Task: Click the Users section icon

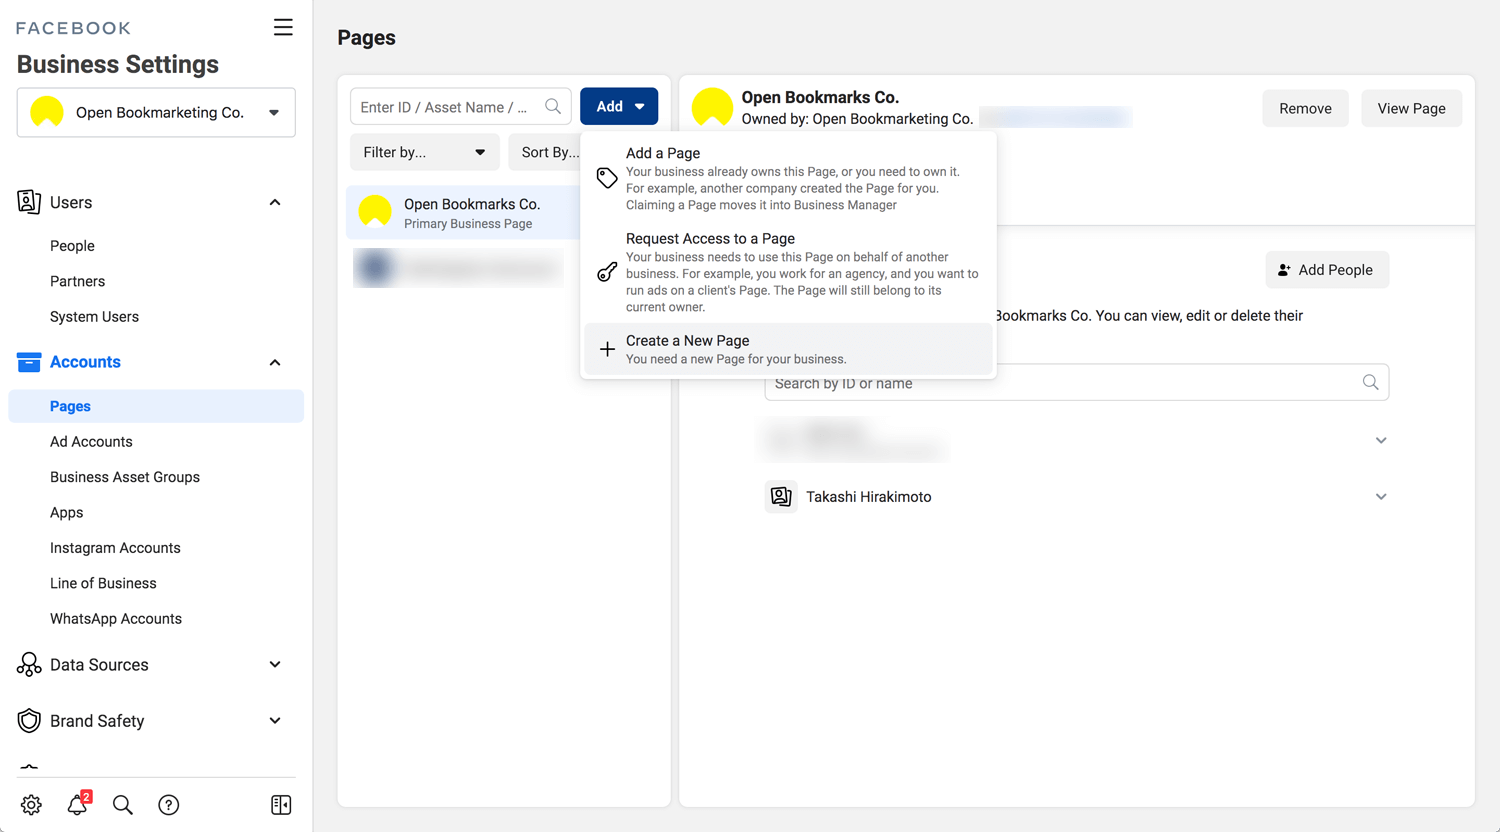Action: click(29, 202)
